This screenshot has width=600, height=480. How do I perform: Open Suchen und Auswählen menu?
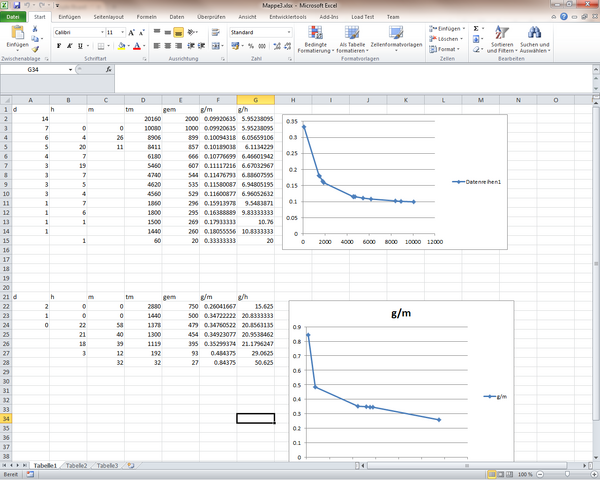[535, 39]
